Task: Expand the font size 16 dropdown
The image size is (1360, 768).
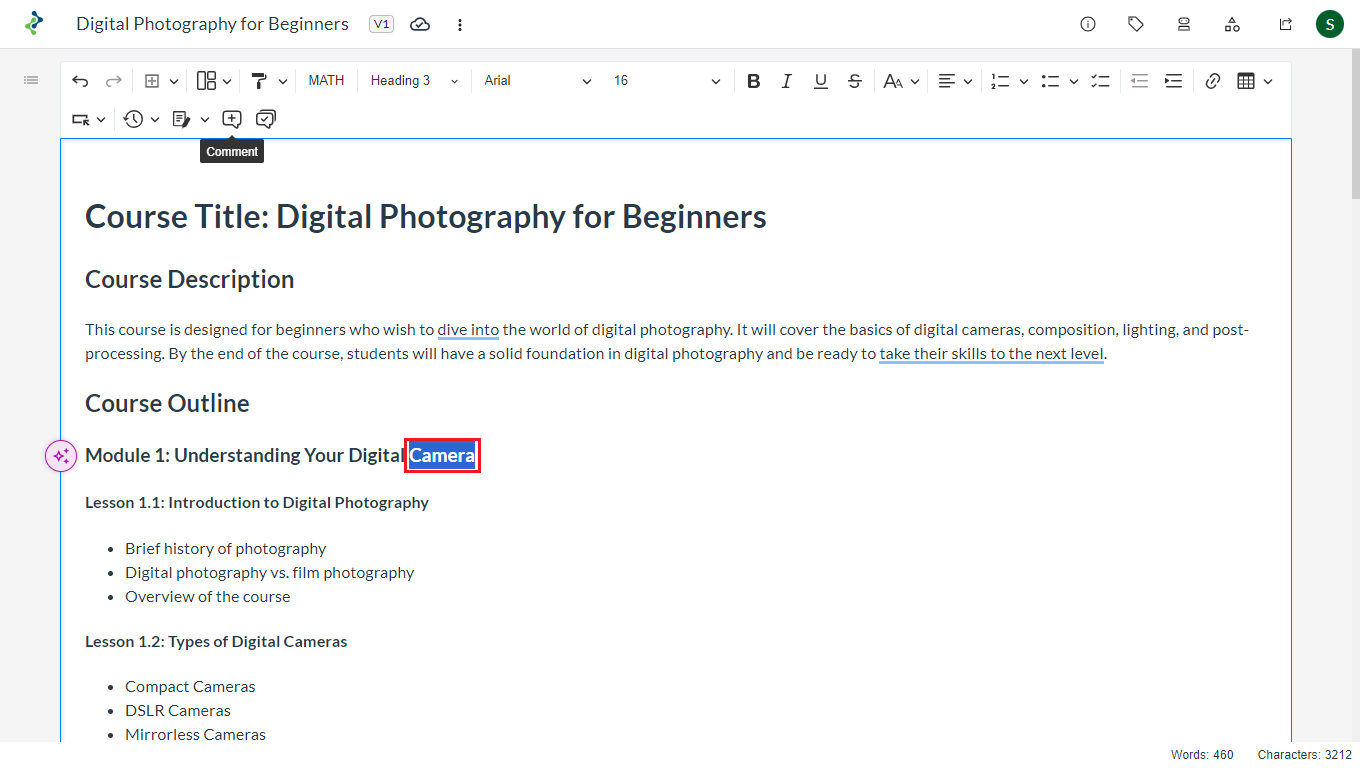Action: pos(666,81)
